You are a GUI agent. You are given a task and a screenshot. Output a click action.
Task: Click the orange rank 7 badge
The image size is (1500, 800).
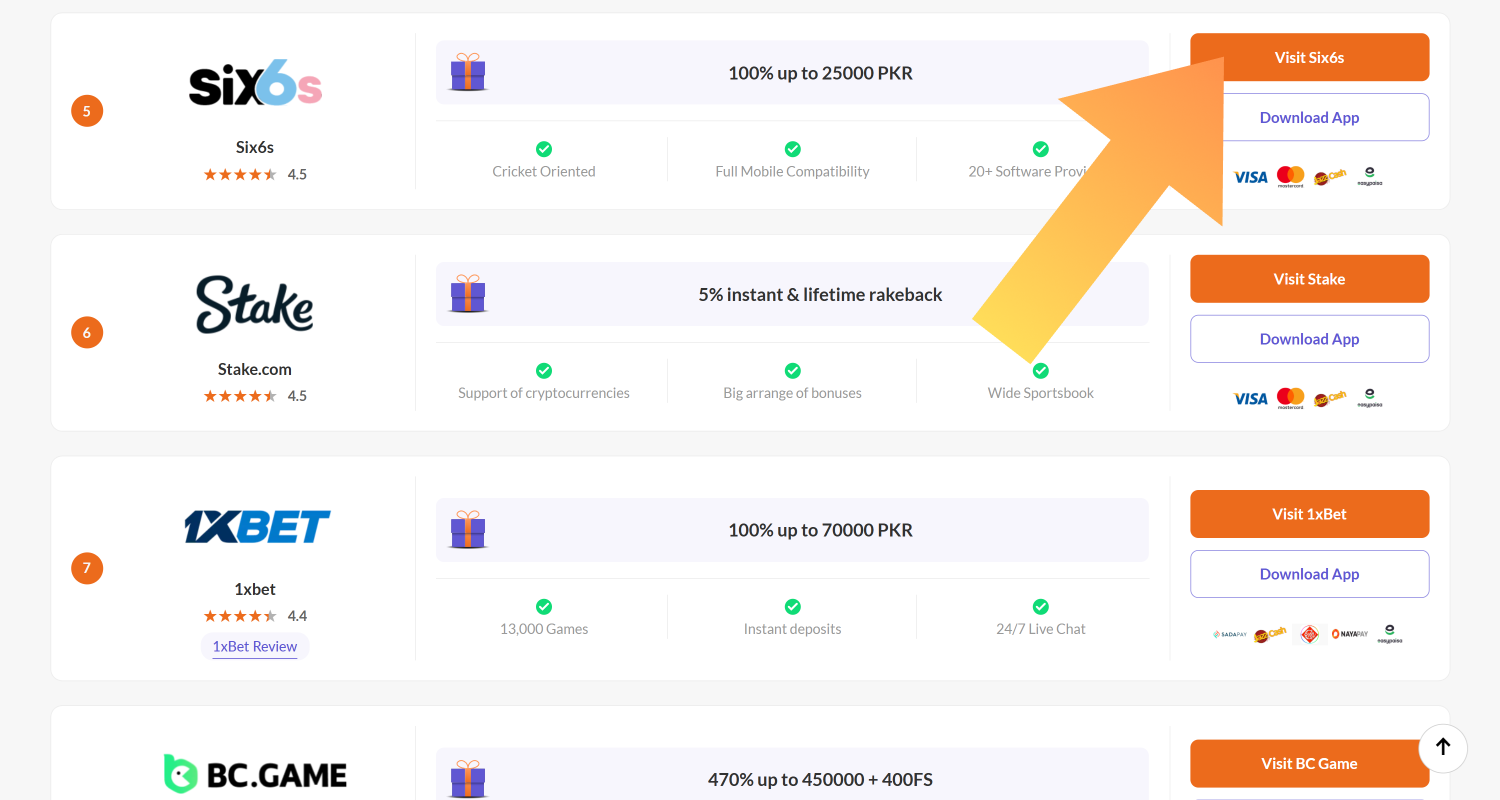87,568
